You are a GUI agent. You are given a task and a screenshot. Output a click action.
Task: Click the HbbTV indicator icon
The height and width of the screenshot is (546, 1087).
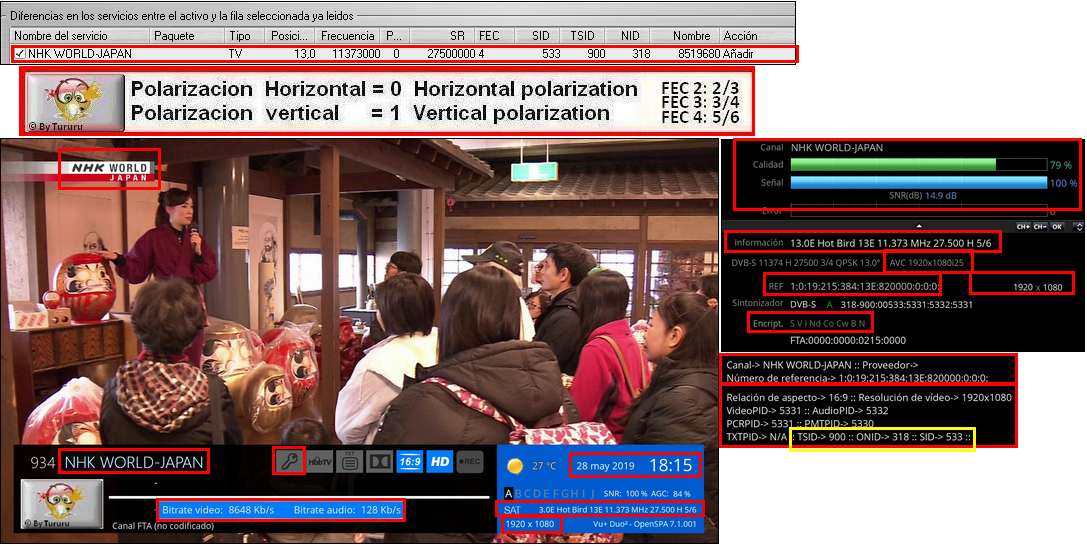[320, 461]
